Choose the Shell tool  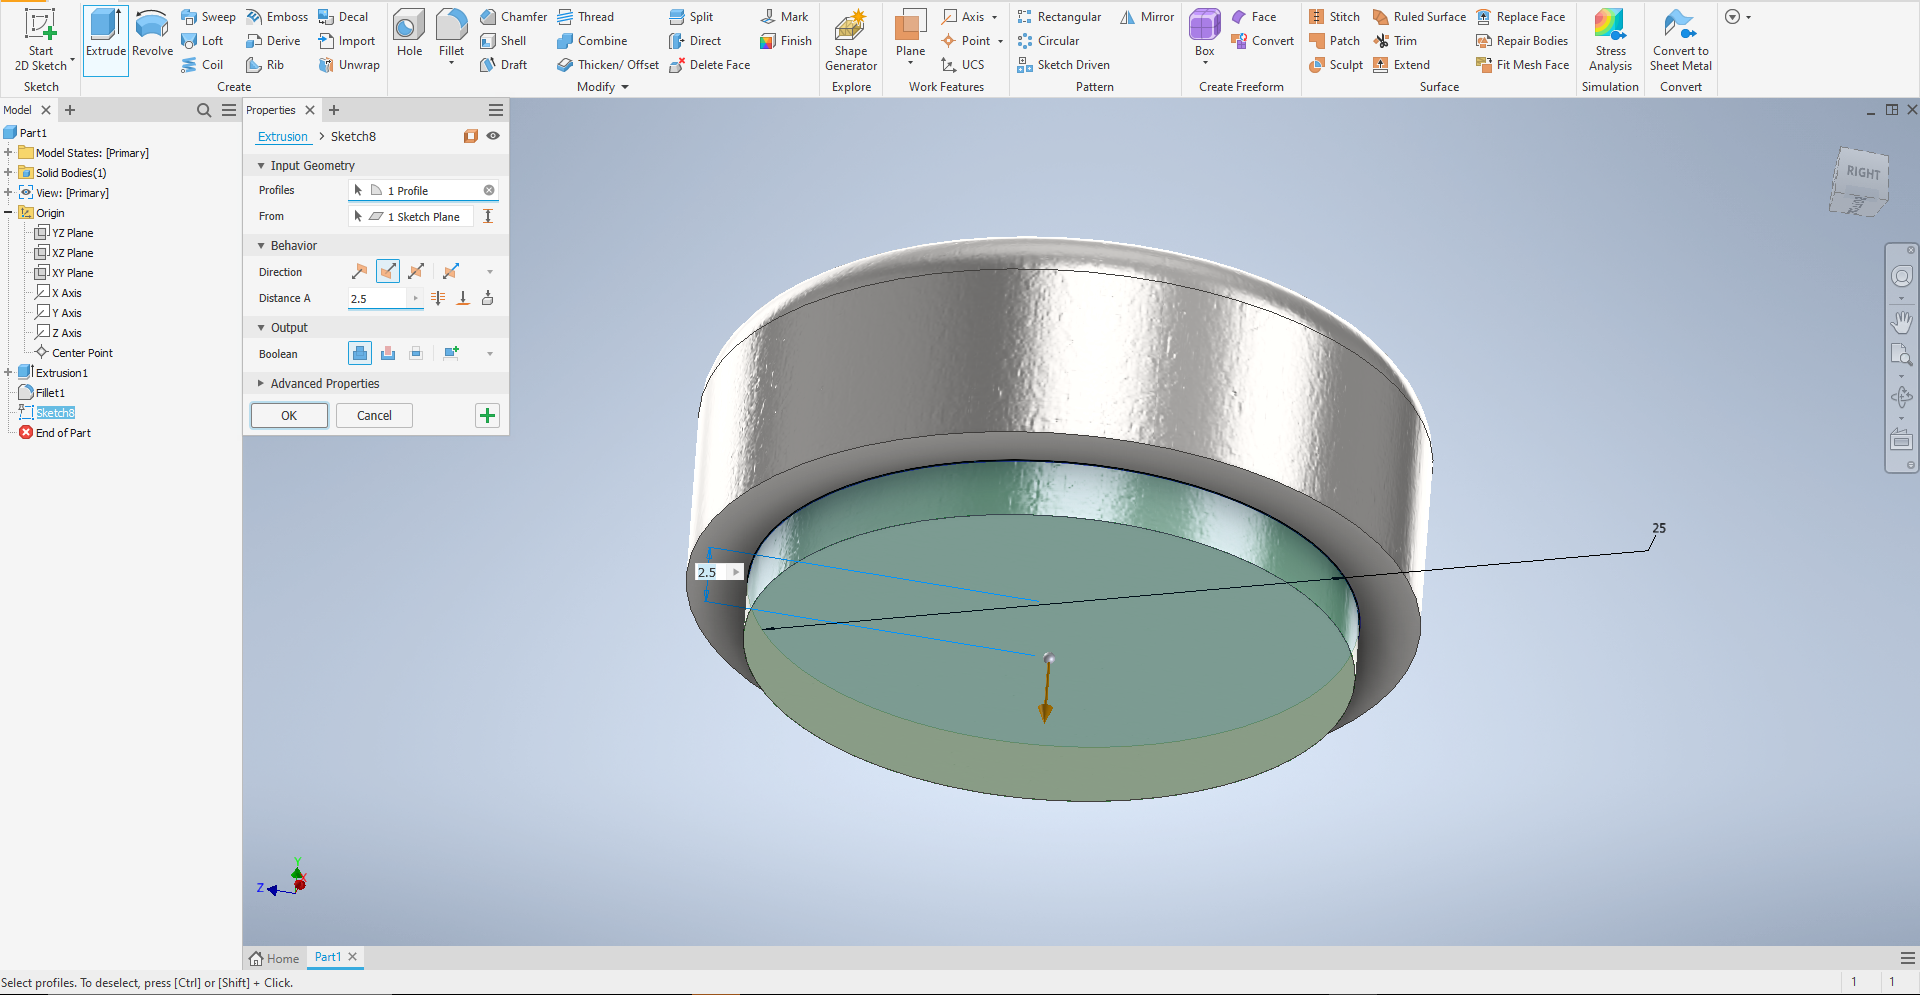click(x=503, y=41)
